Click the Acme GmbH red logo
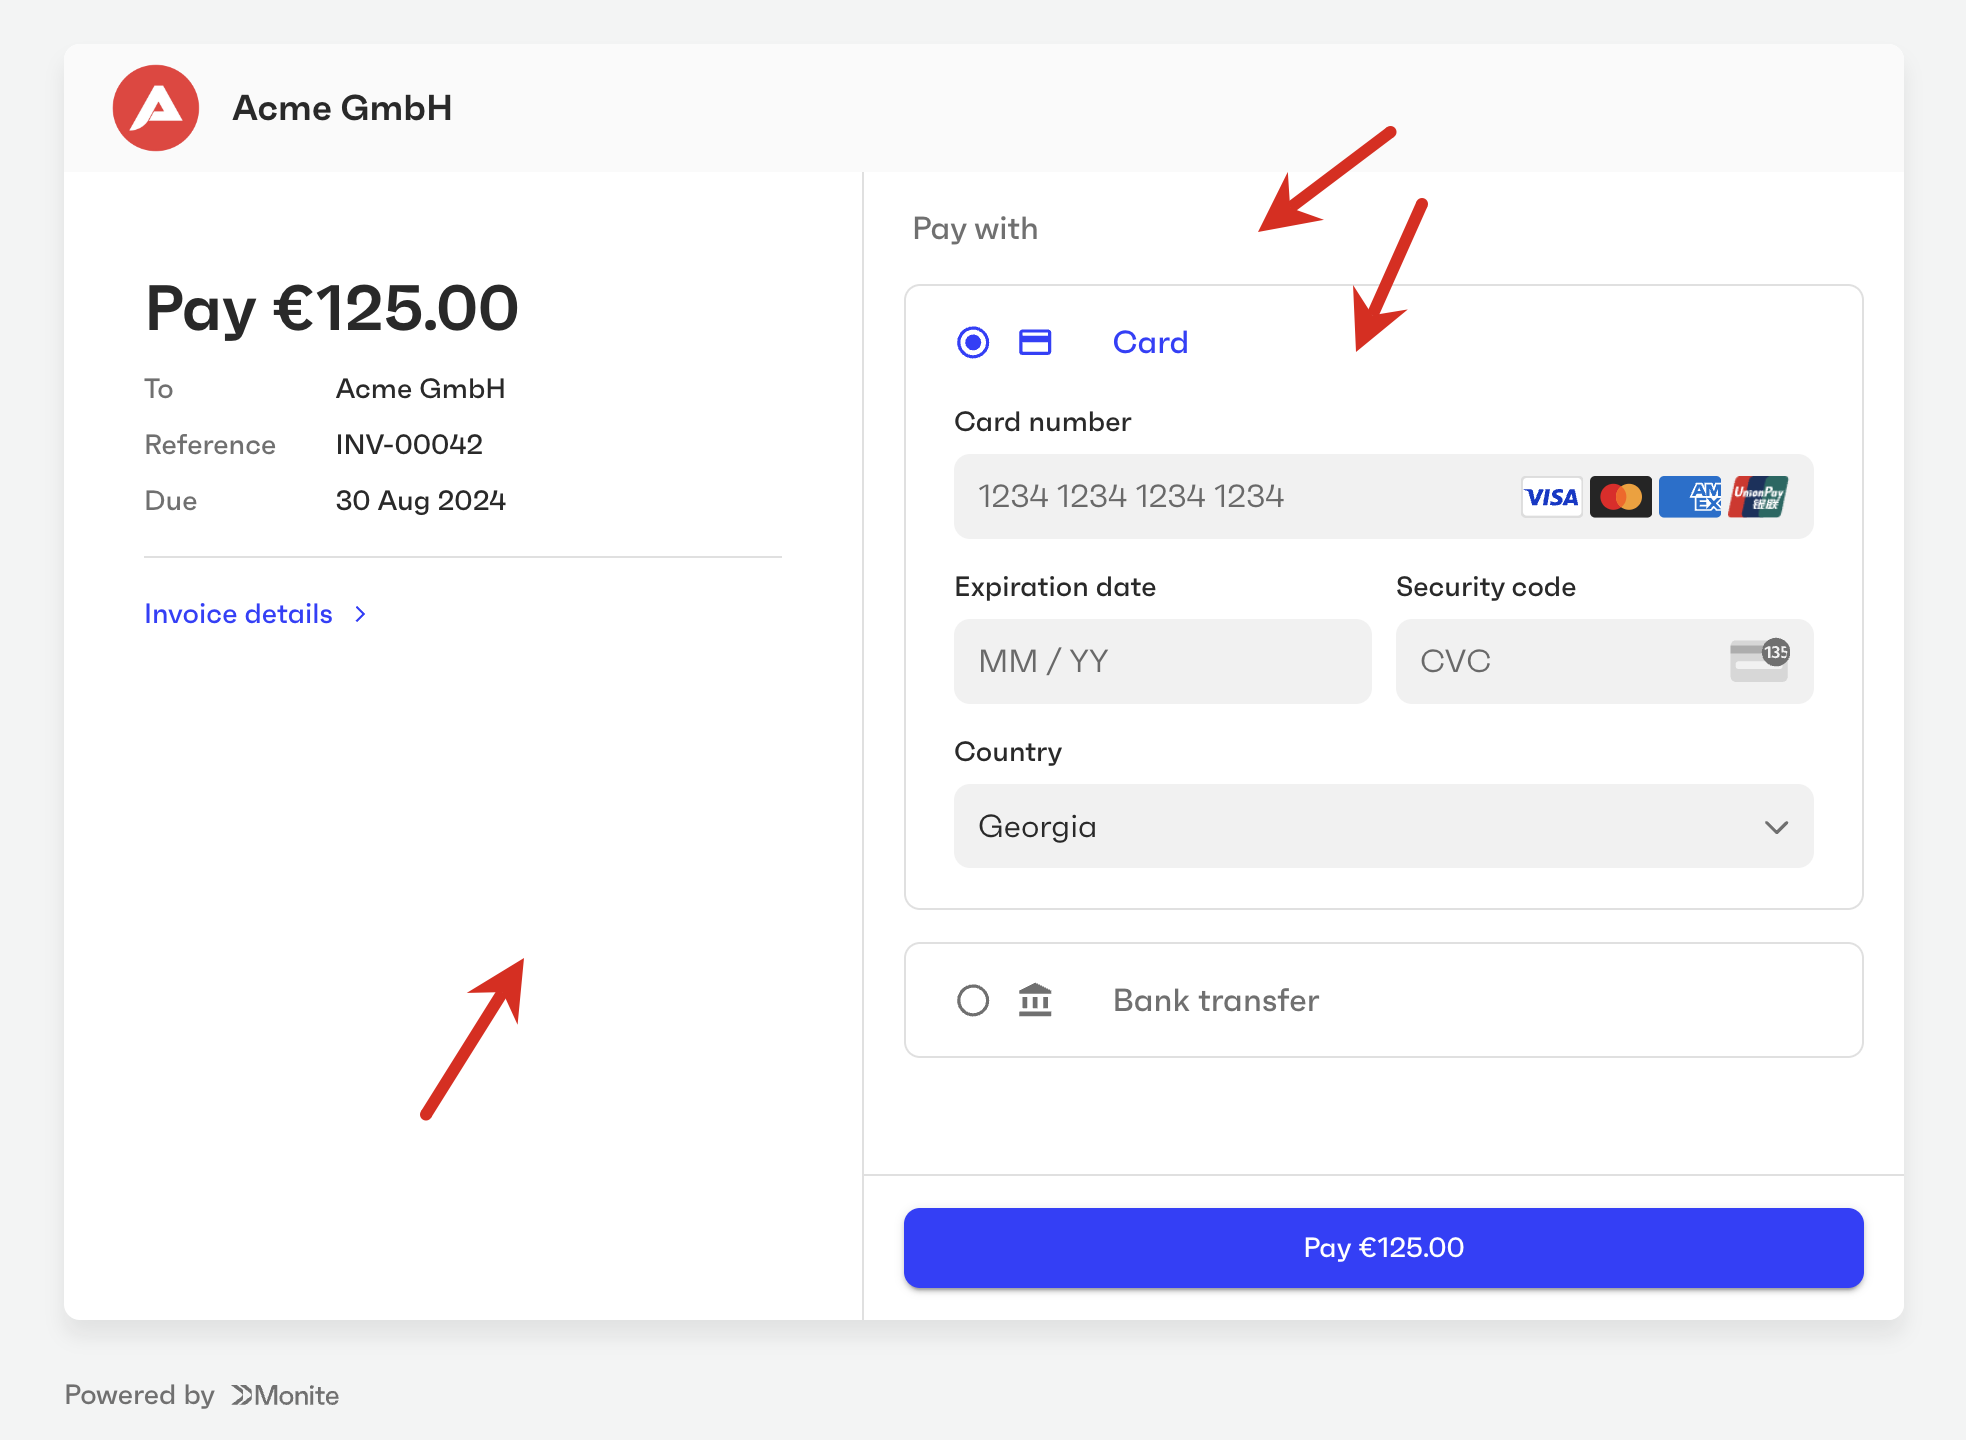The width and height of the screenshot is (1966, 1440). point(156,108)
